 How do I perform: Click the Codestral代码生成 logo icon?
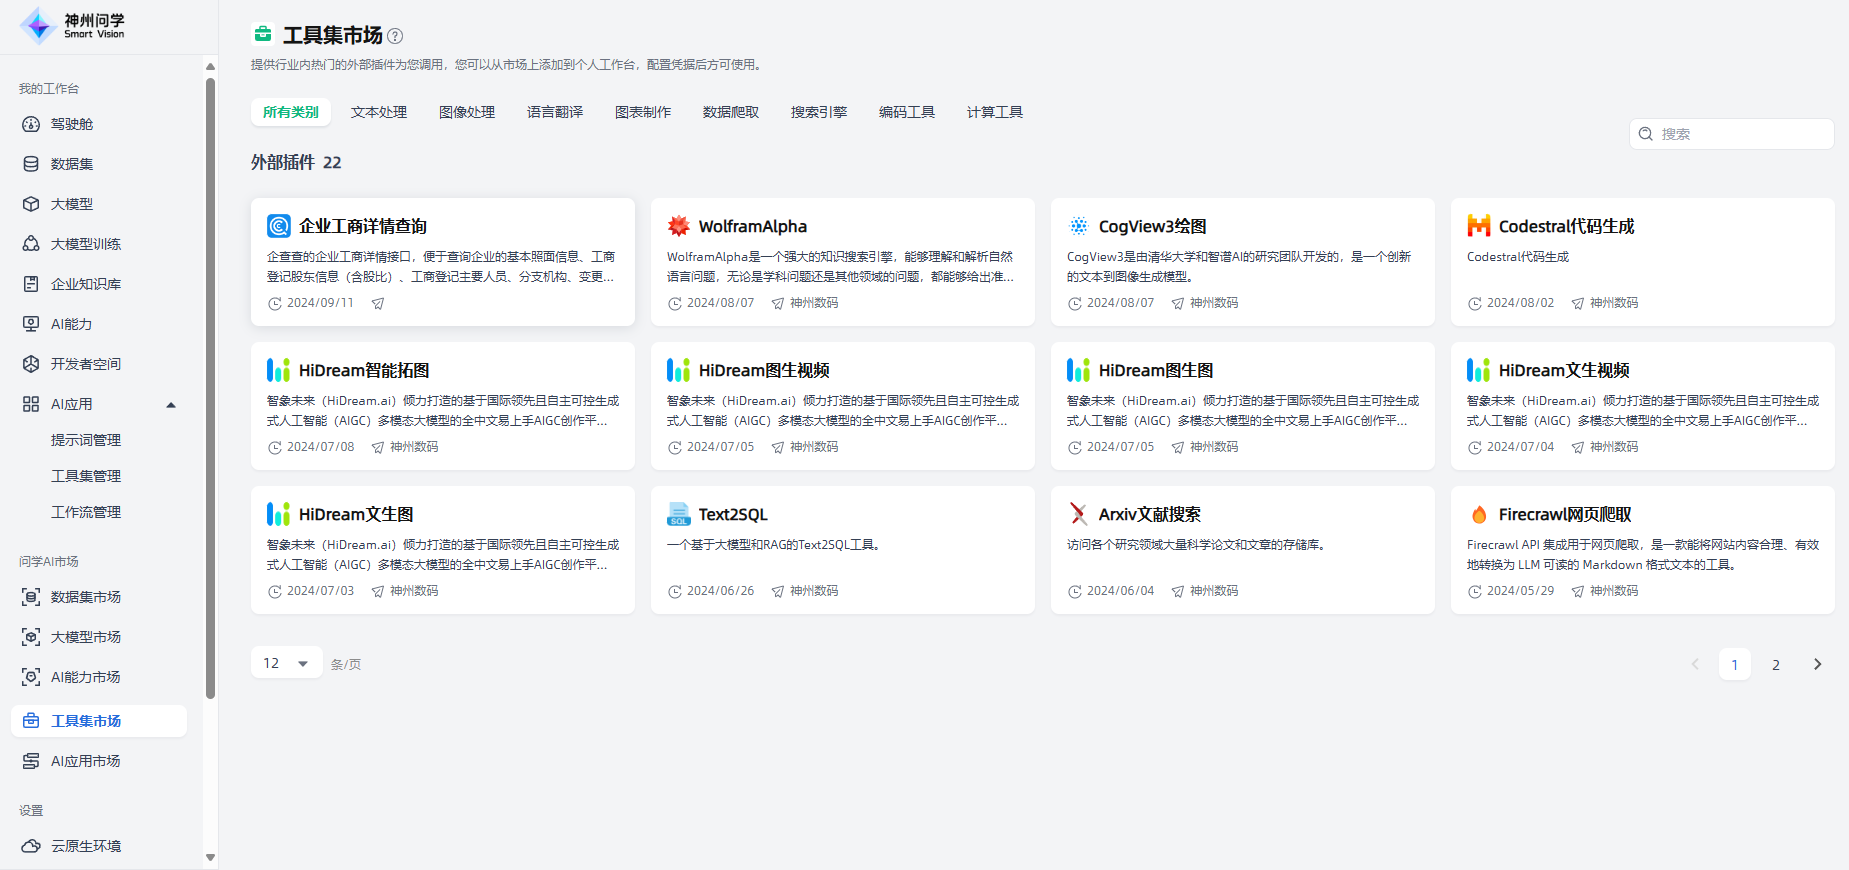(1479, 226)
